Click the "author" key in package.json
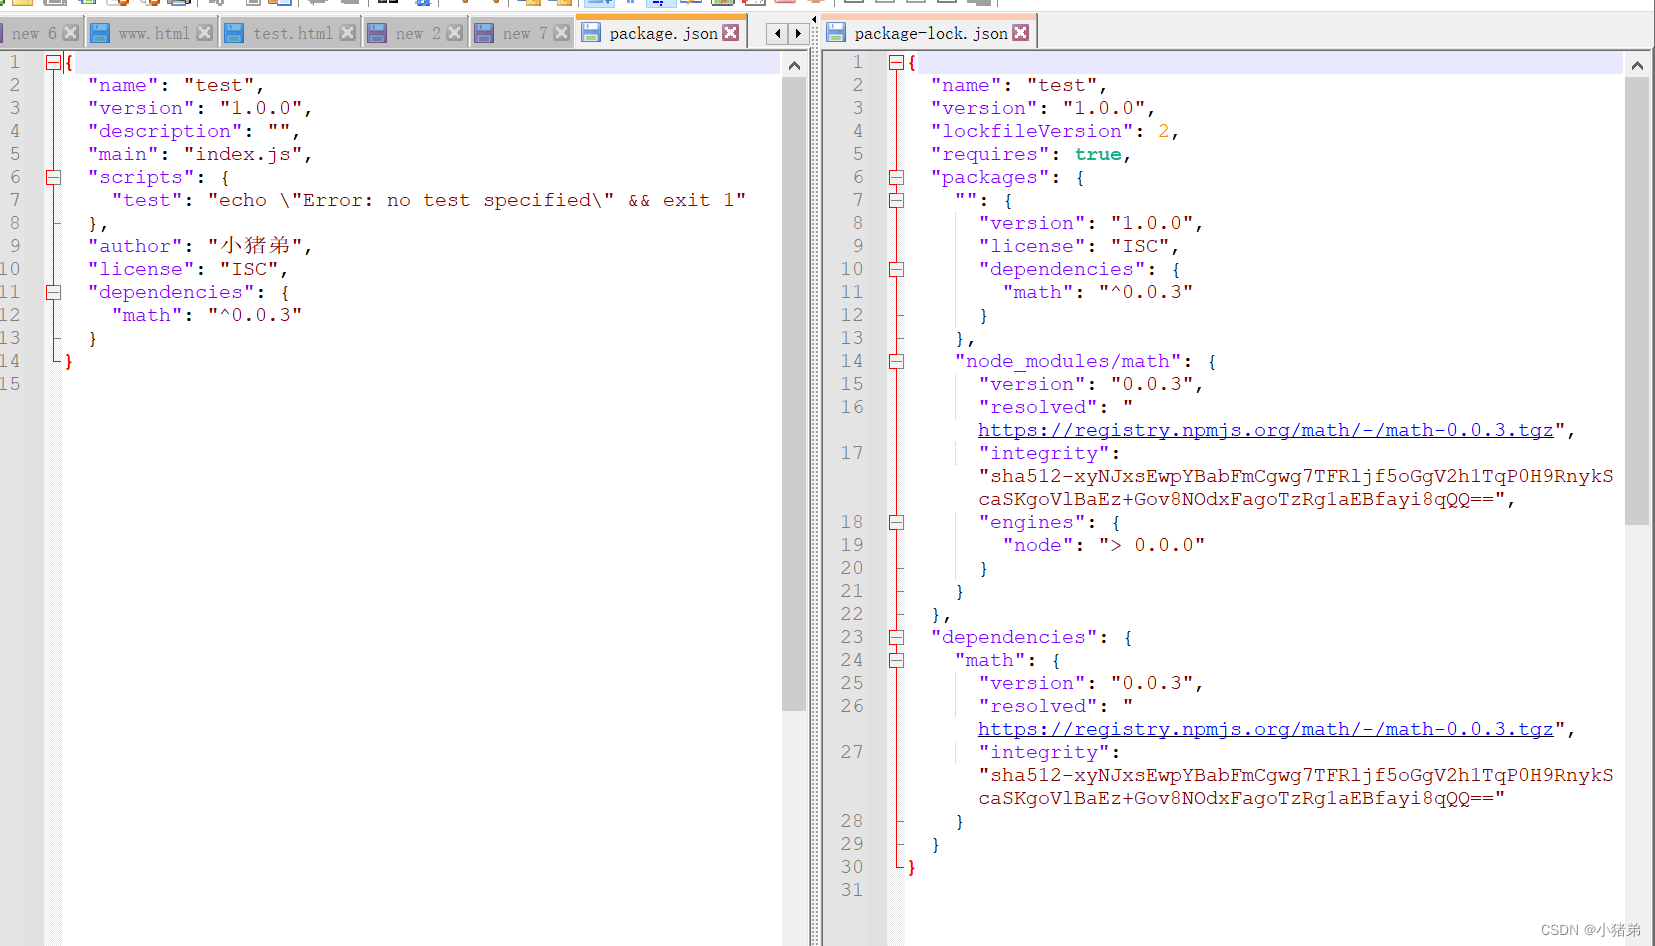 [136, 246]
